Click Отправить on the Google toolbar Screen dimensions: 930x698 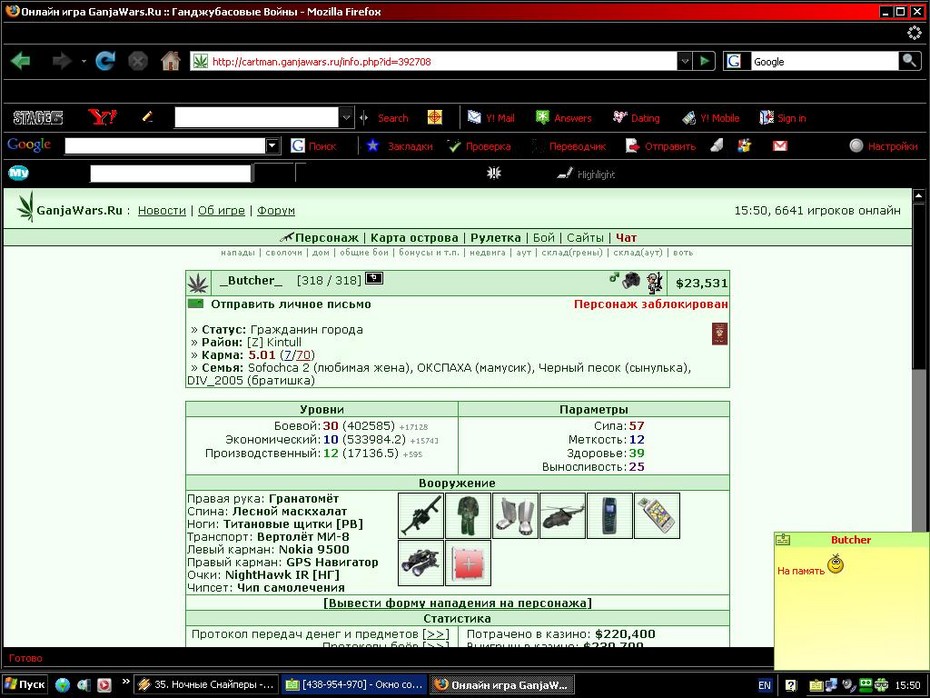coord(661,146)
